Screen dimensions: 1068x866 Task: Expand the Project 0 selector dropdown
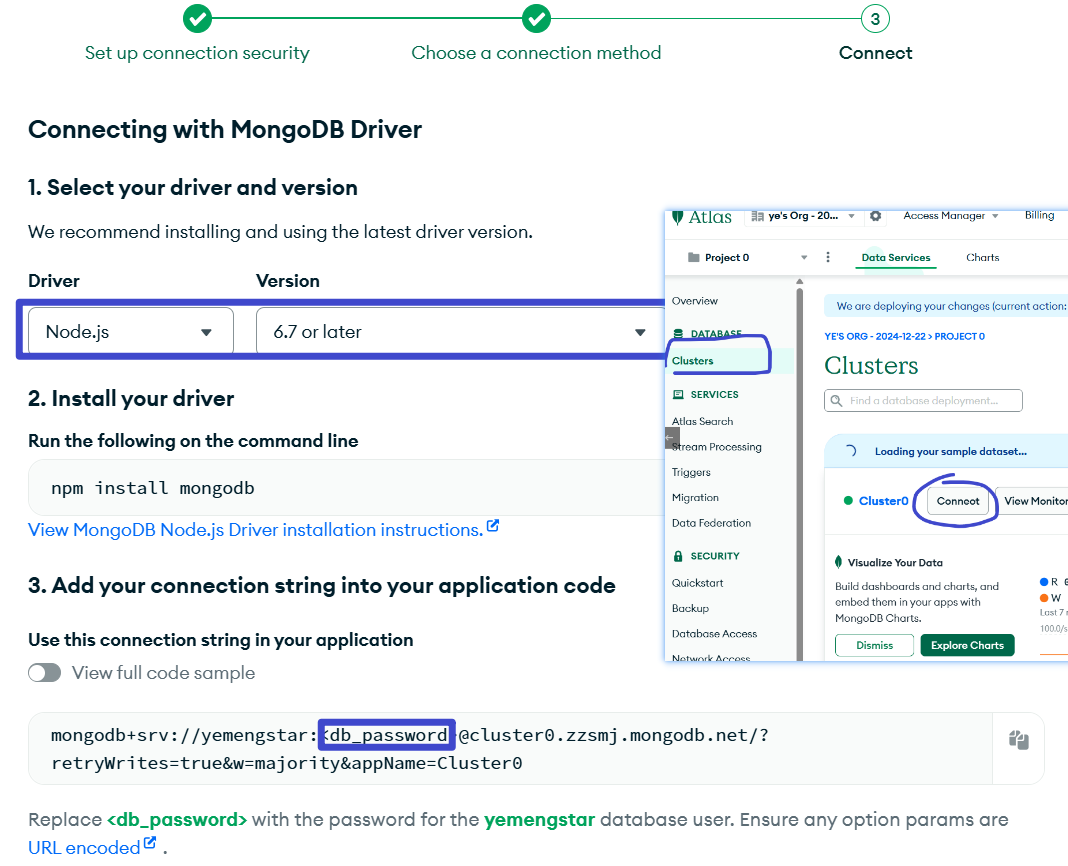[803, 258]
